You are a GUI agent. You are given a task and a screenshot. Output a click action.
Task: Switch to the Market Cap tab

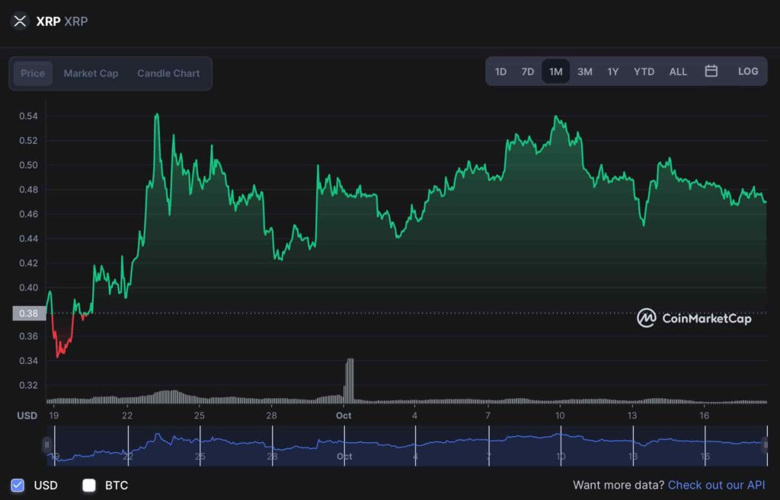(x=91, y=73)
